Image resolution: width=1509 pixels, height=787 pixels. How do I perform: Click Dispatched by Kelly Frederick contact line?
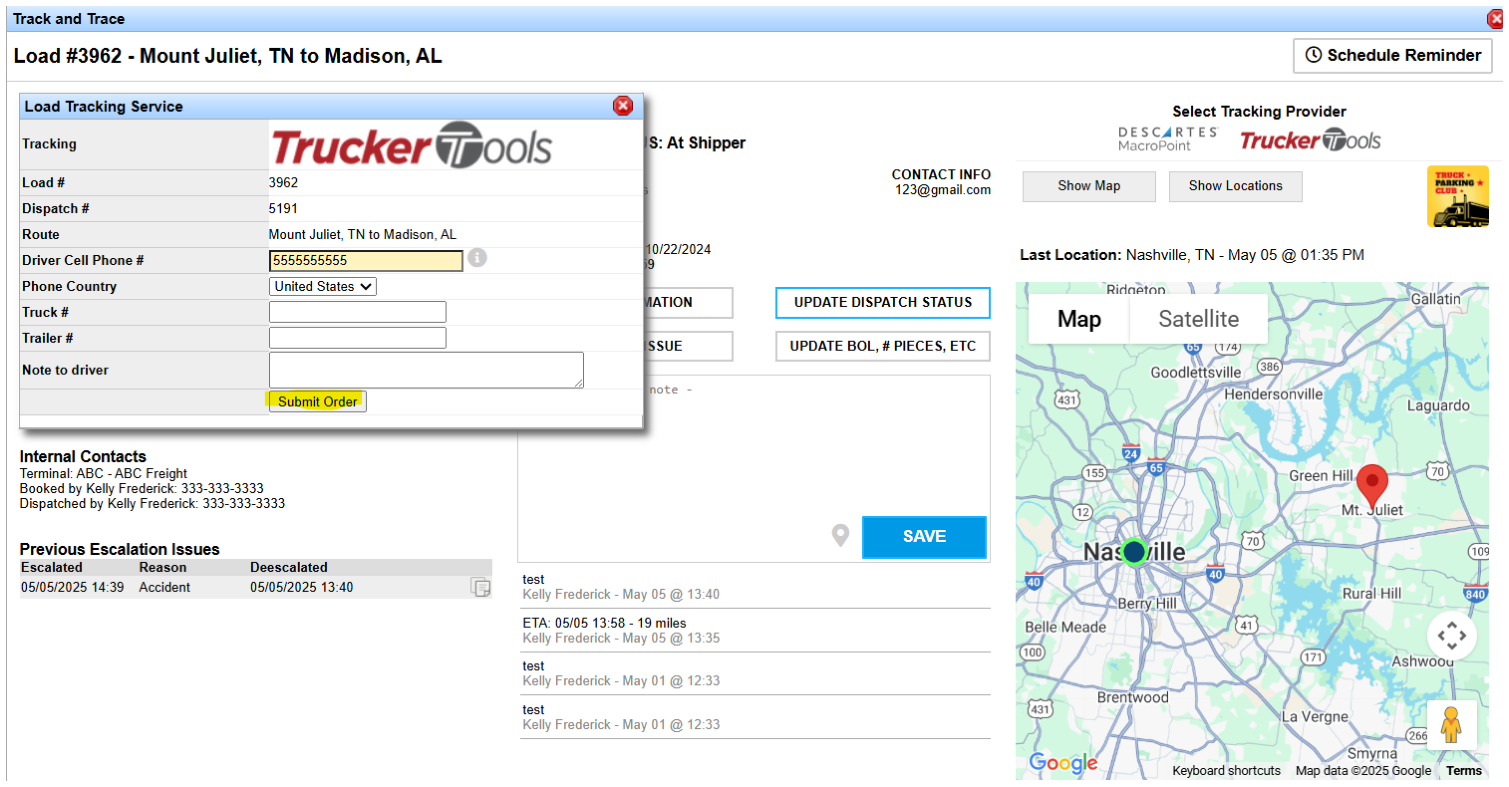pyautogui.click(x=152, y=503)
